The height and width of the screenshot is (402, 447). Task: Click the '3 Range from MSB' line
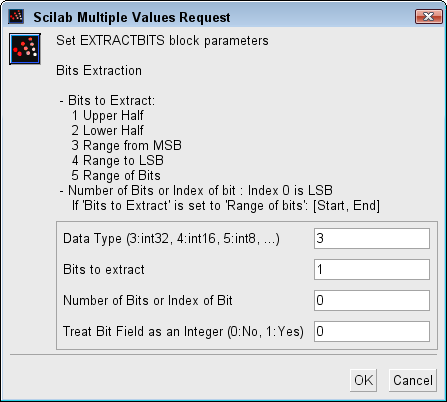[126, 145]
